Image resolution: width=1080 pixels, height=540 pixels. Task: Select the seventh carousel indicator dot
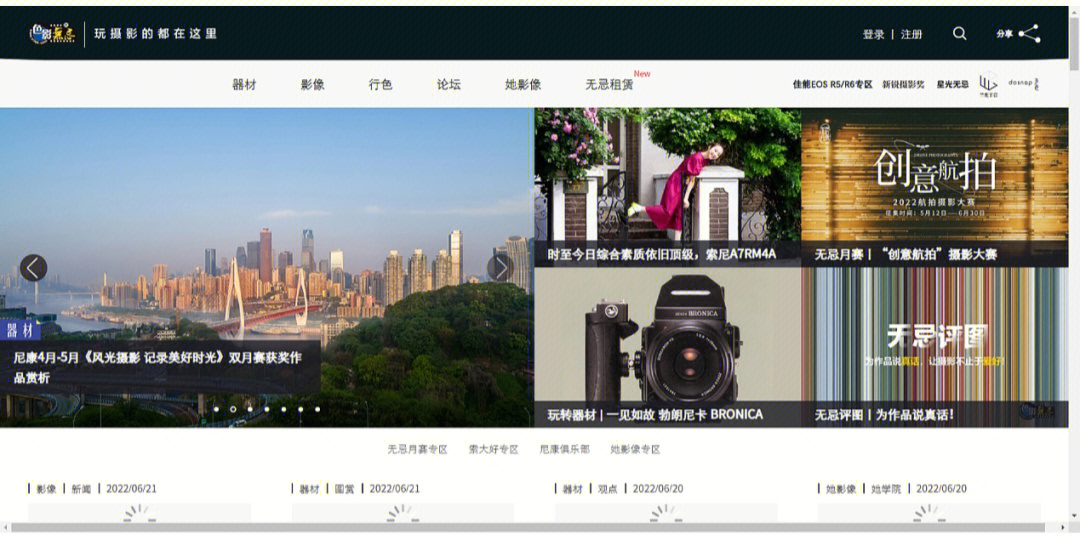318,409
